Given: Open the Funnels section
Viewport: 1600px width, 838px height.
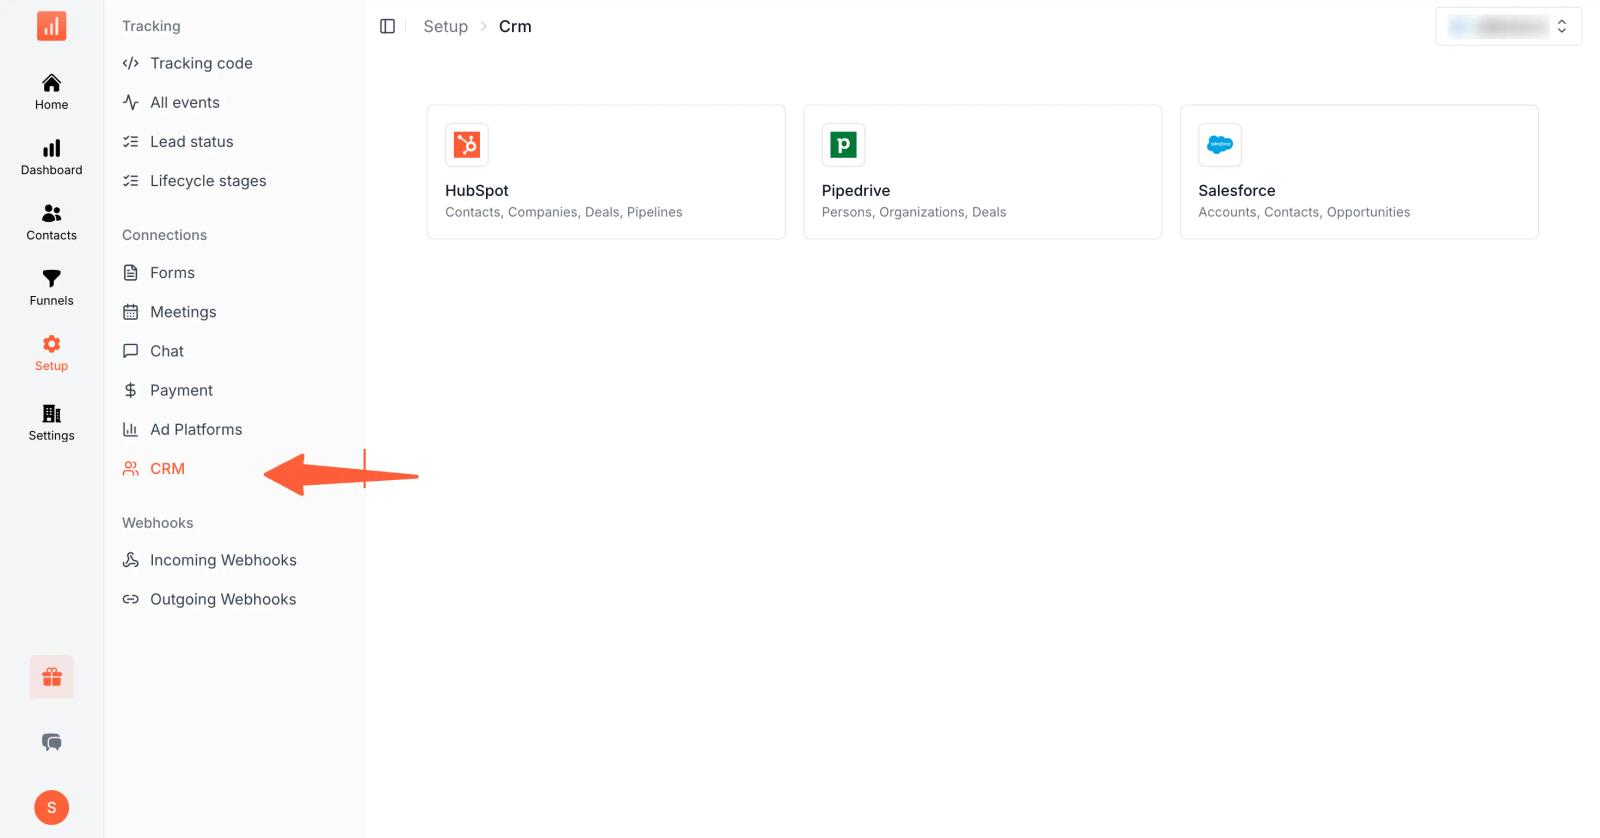Looking at the screenshot, I should coord(51,288).
